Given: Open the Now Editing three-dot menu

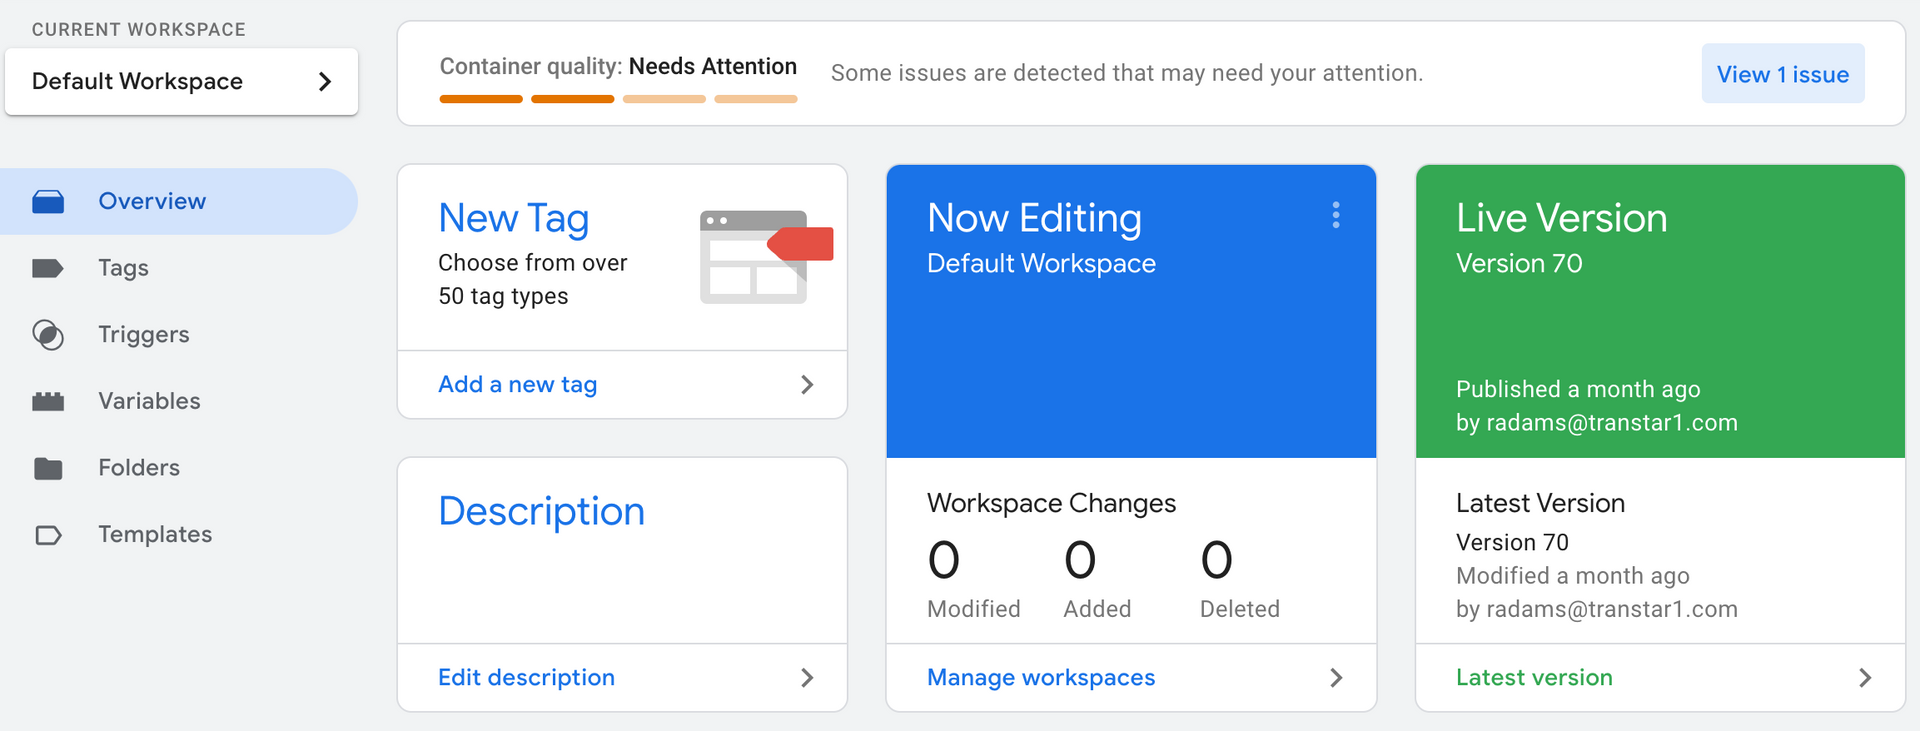Looking at the screenshot, I should click(1336, 216).
